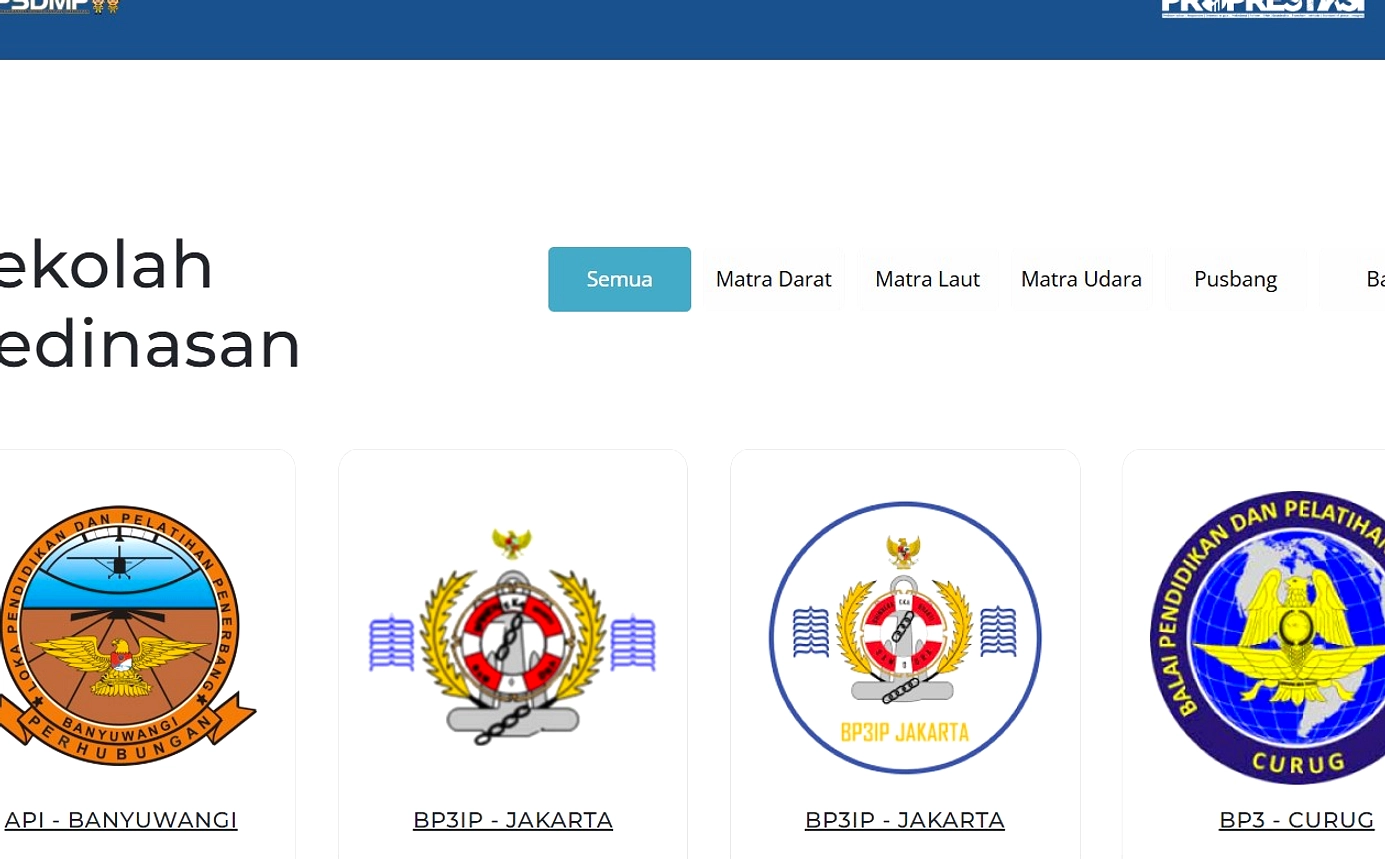Open BP3IP - JAKARTA link under anchor logo without circle
The height and width of the screenshot is (859, 1385).
pos(513,820)
